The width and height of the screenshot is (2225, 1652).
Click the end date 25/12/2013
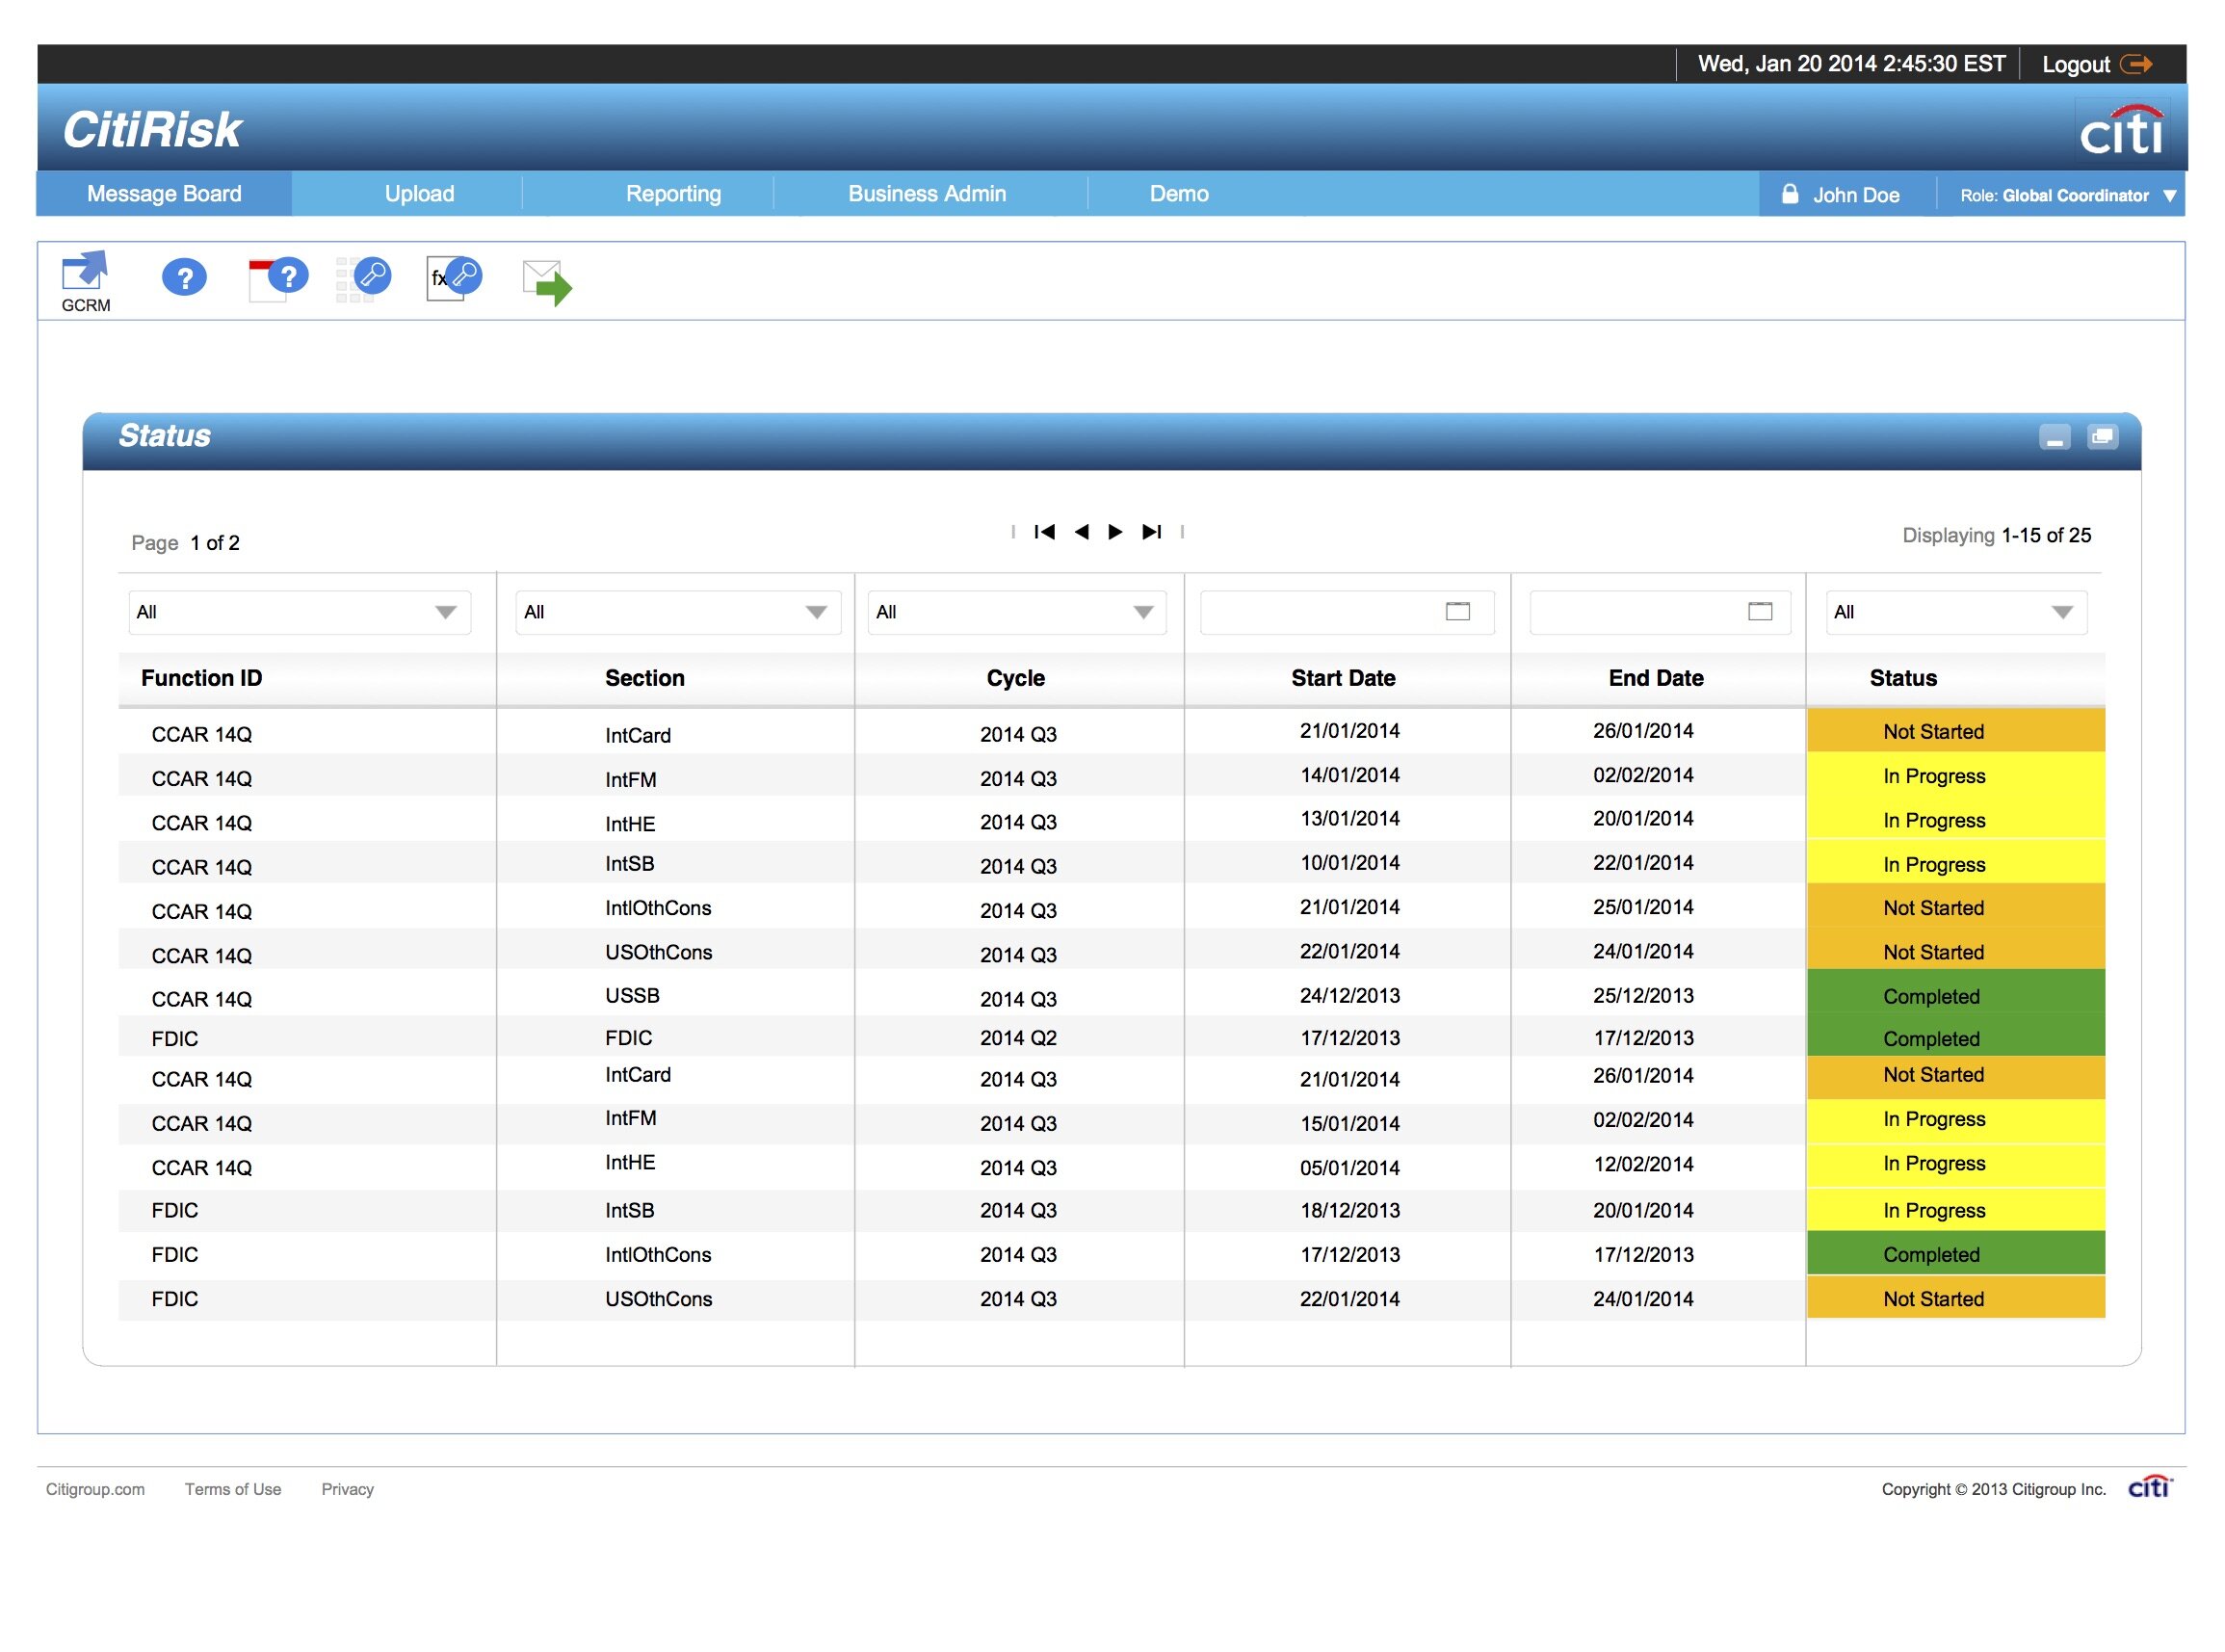1643,996
